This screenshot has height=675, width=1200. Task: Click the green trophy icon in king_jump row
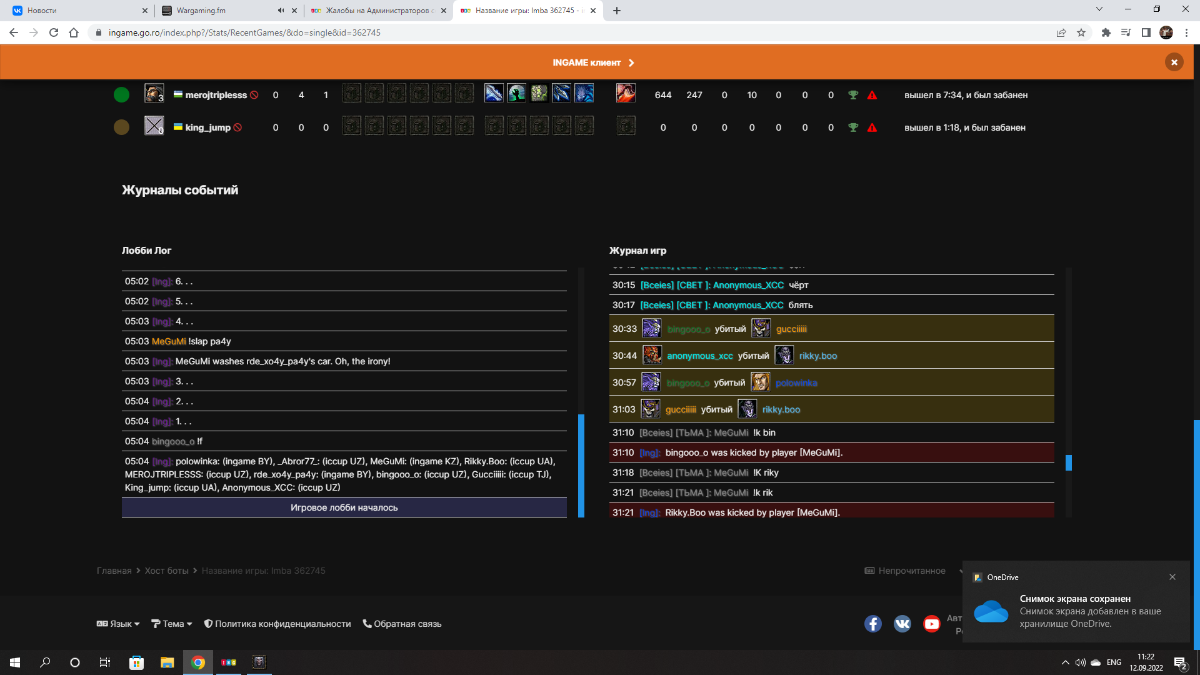852,128
